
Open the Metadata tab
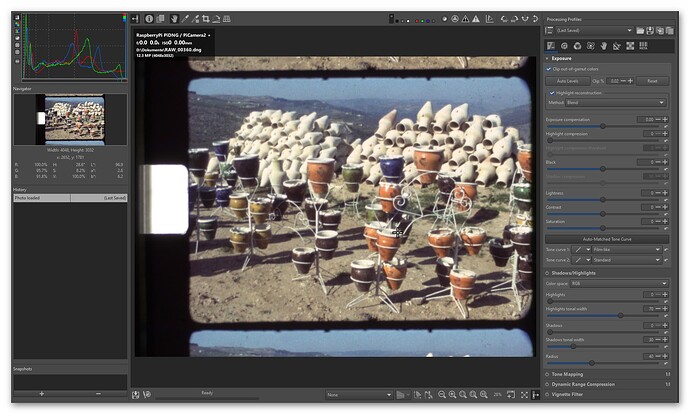tap(643, 46)
